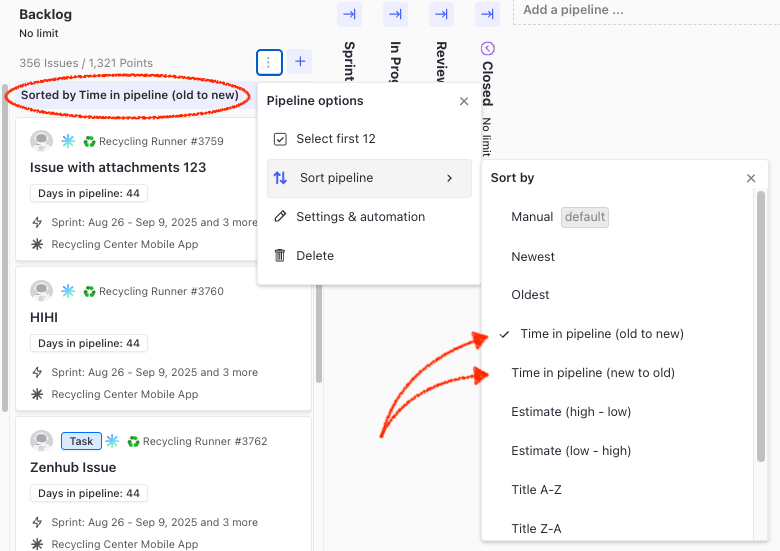The height and width of the screenshot is (551, 780).
Task: Click the Delete trash icon
Action: click(280, 256)
